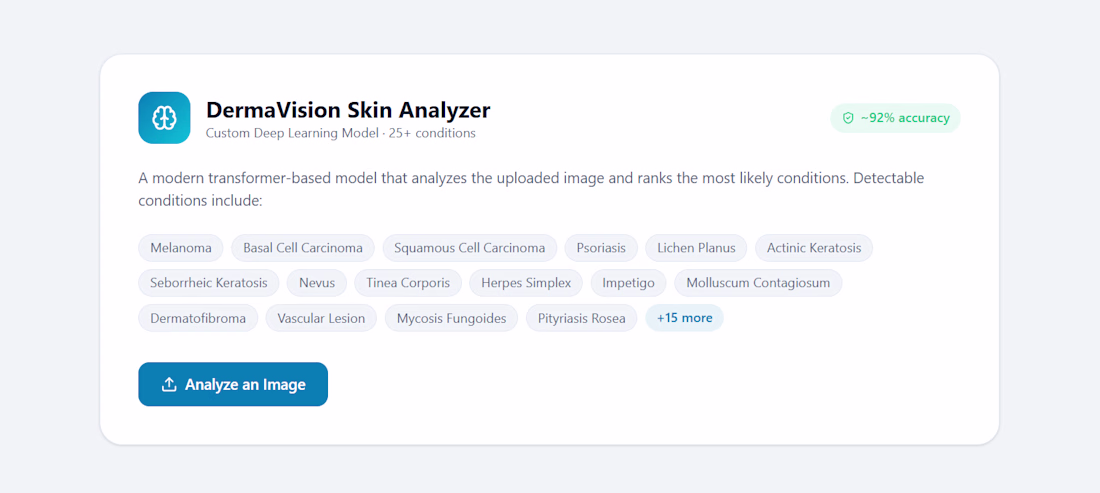Screen dimensions: 1100x493
Task: Select the Basal Cell Carcinoma tag
Action: 303,248
